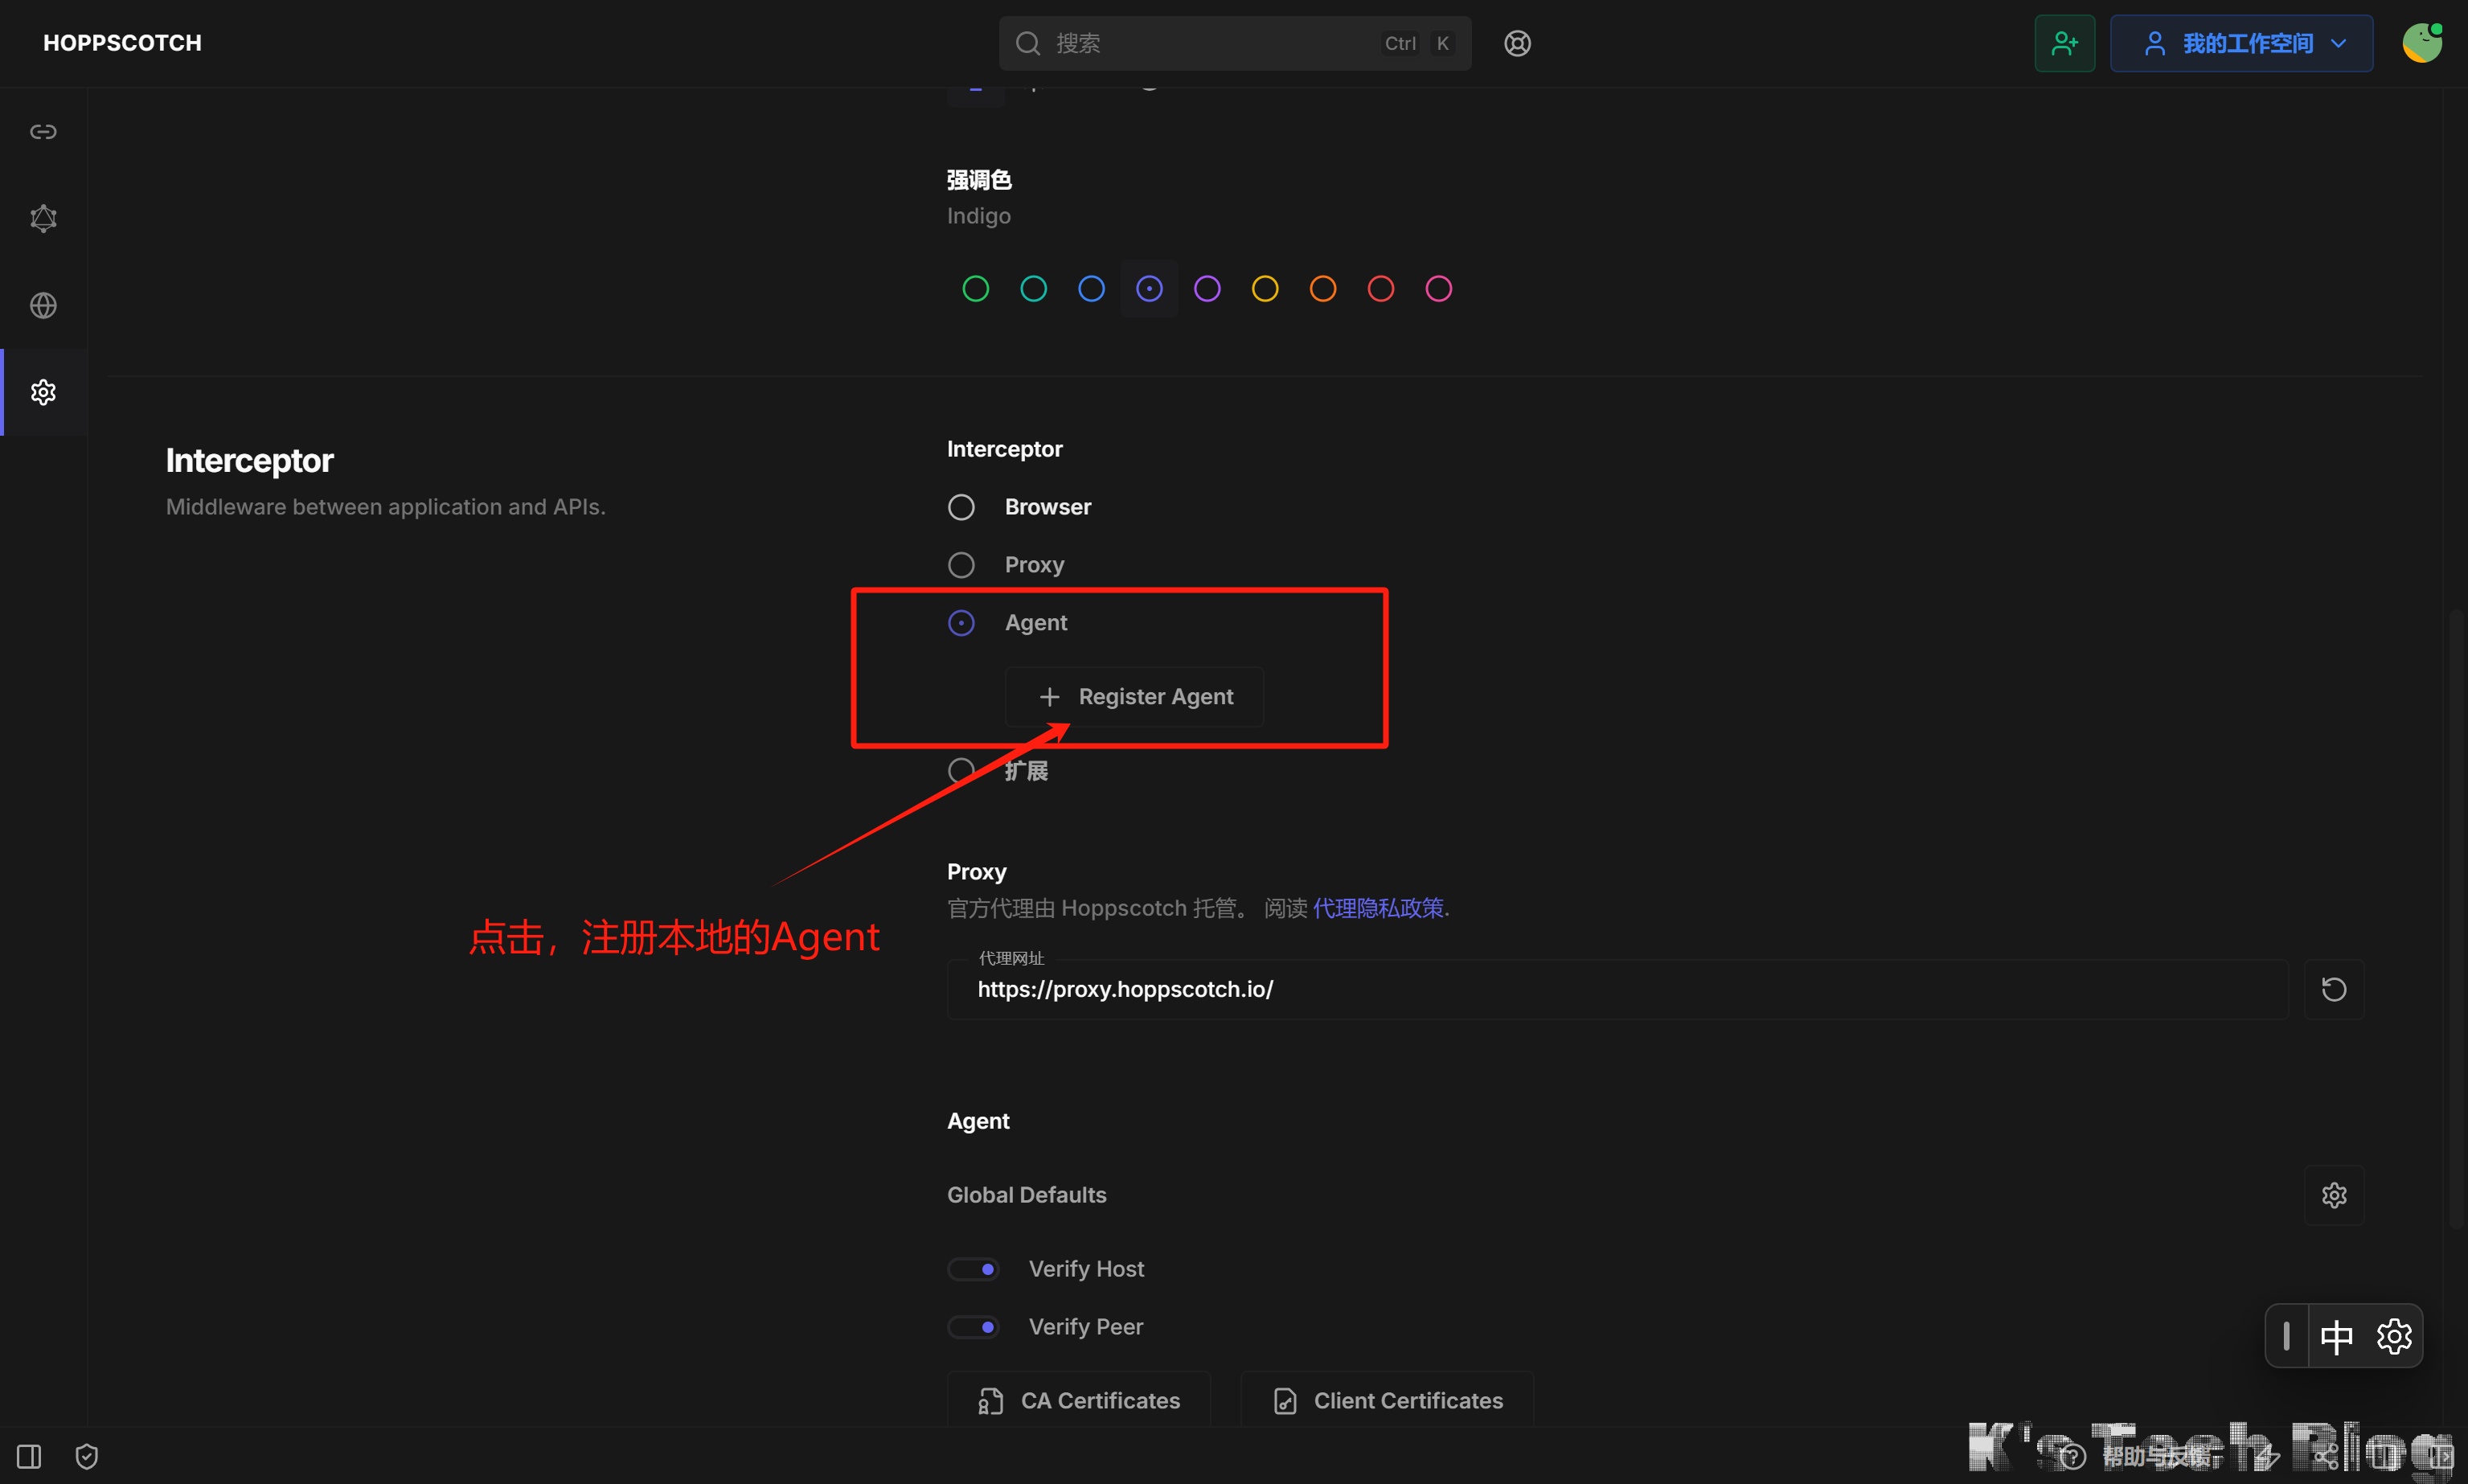
Task: Open the REST link icon in sidebar
Action: click(43, 132)
